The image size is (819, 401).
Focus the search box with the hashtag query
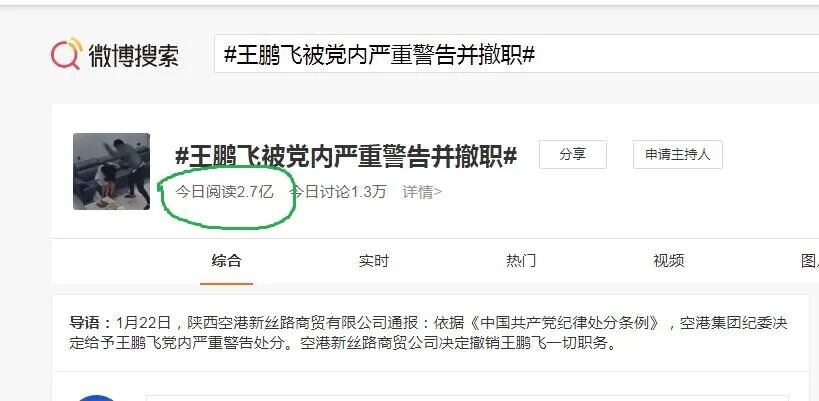click(x=516, y=54)
